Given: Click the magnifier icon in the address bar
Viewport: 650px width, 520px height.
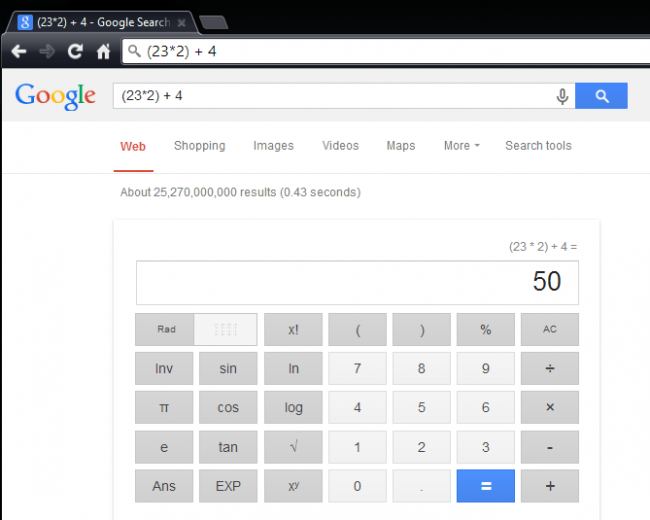Looking at the screenshot, I should click(x=134, y=51).
